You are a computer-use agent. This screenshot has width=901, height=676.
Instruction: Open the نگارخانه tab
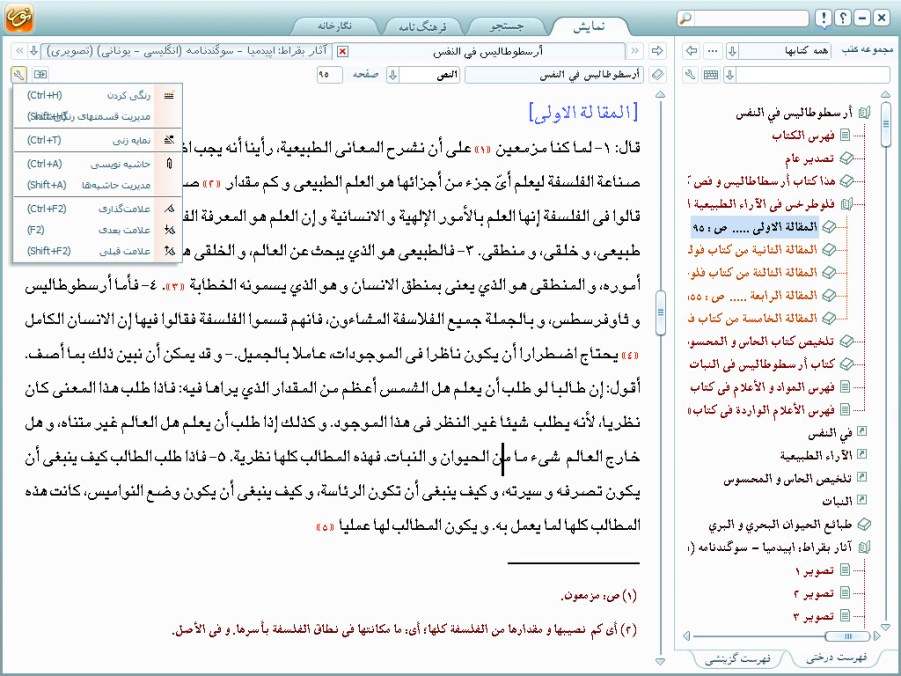pyautogui.click(x=335, y=26)
